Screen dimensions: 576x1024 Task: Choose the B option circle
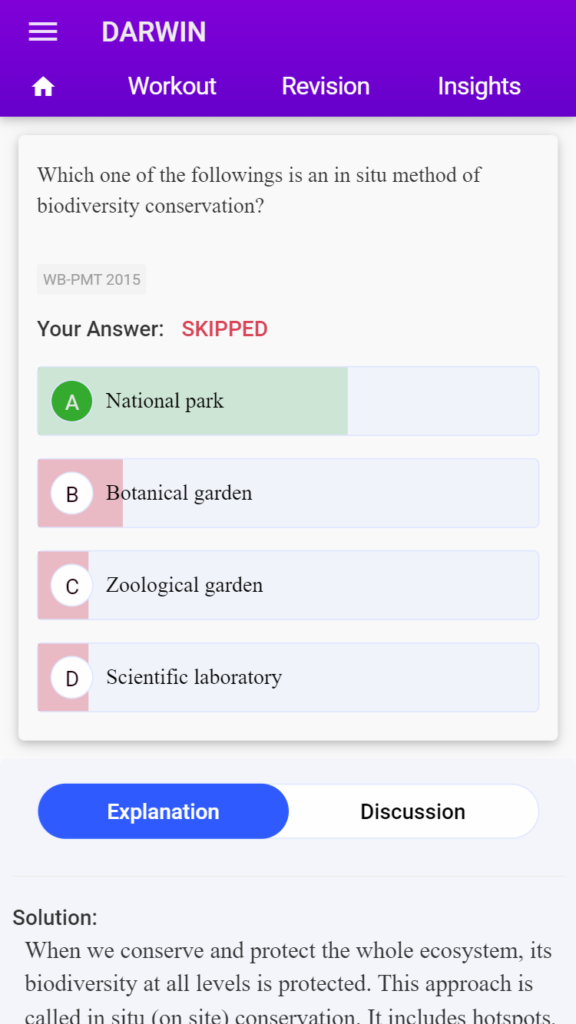click(x=72, y=493)
